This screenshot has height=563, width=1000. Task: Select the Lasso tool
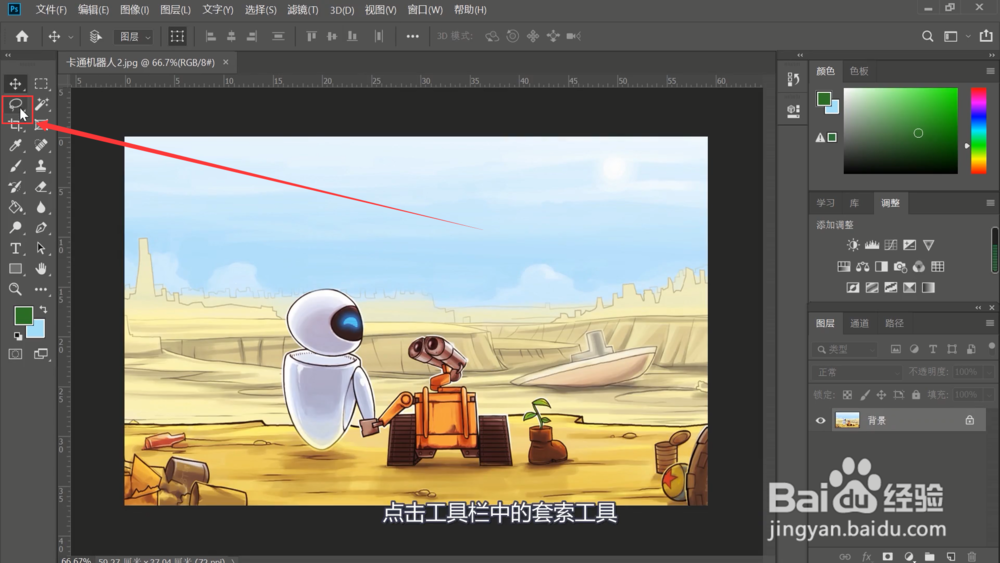pos(15,104)
